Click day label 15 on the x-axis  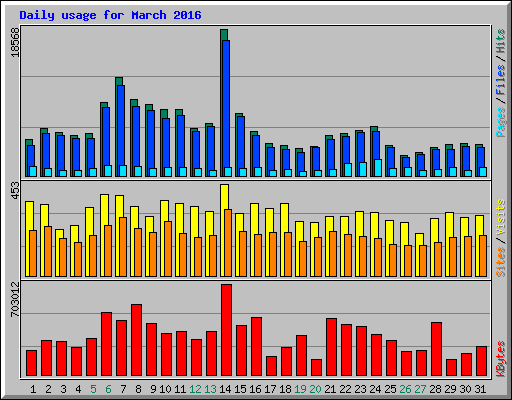[240, 389]
